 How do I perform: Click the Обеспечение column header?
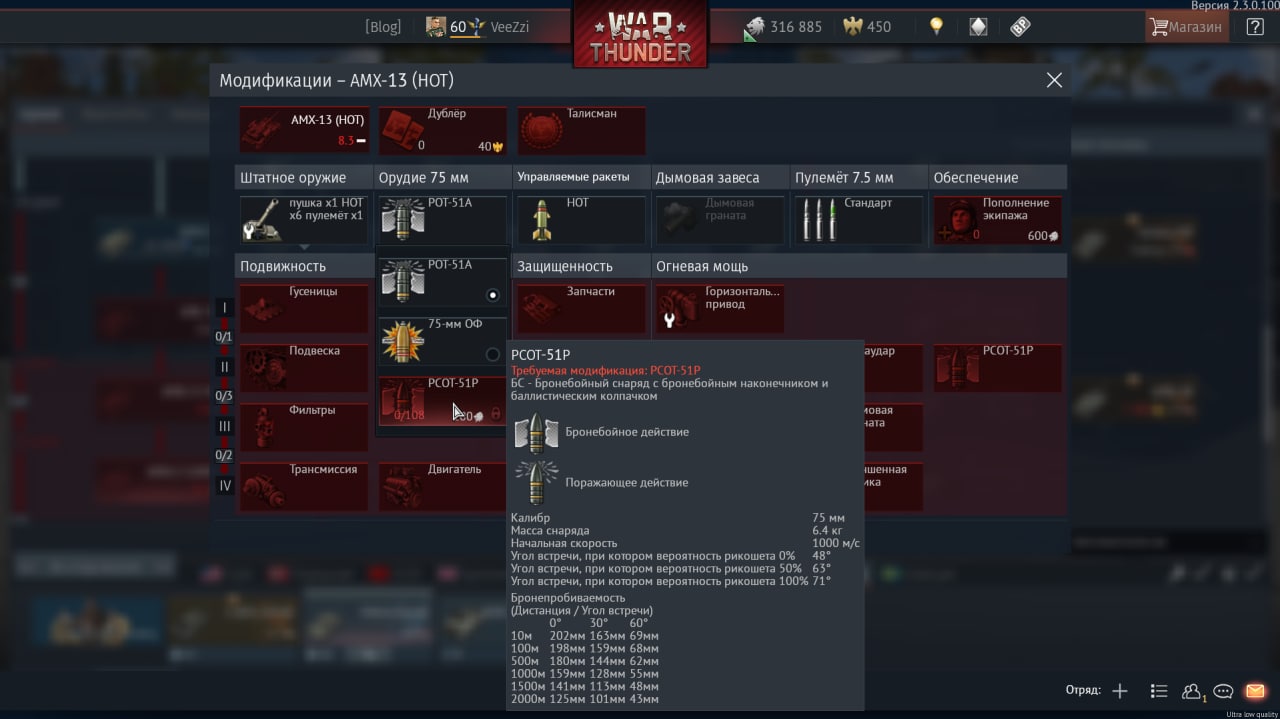point(998,177)
